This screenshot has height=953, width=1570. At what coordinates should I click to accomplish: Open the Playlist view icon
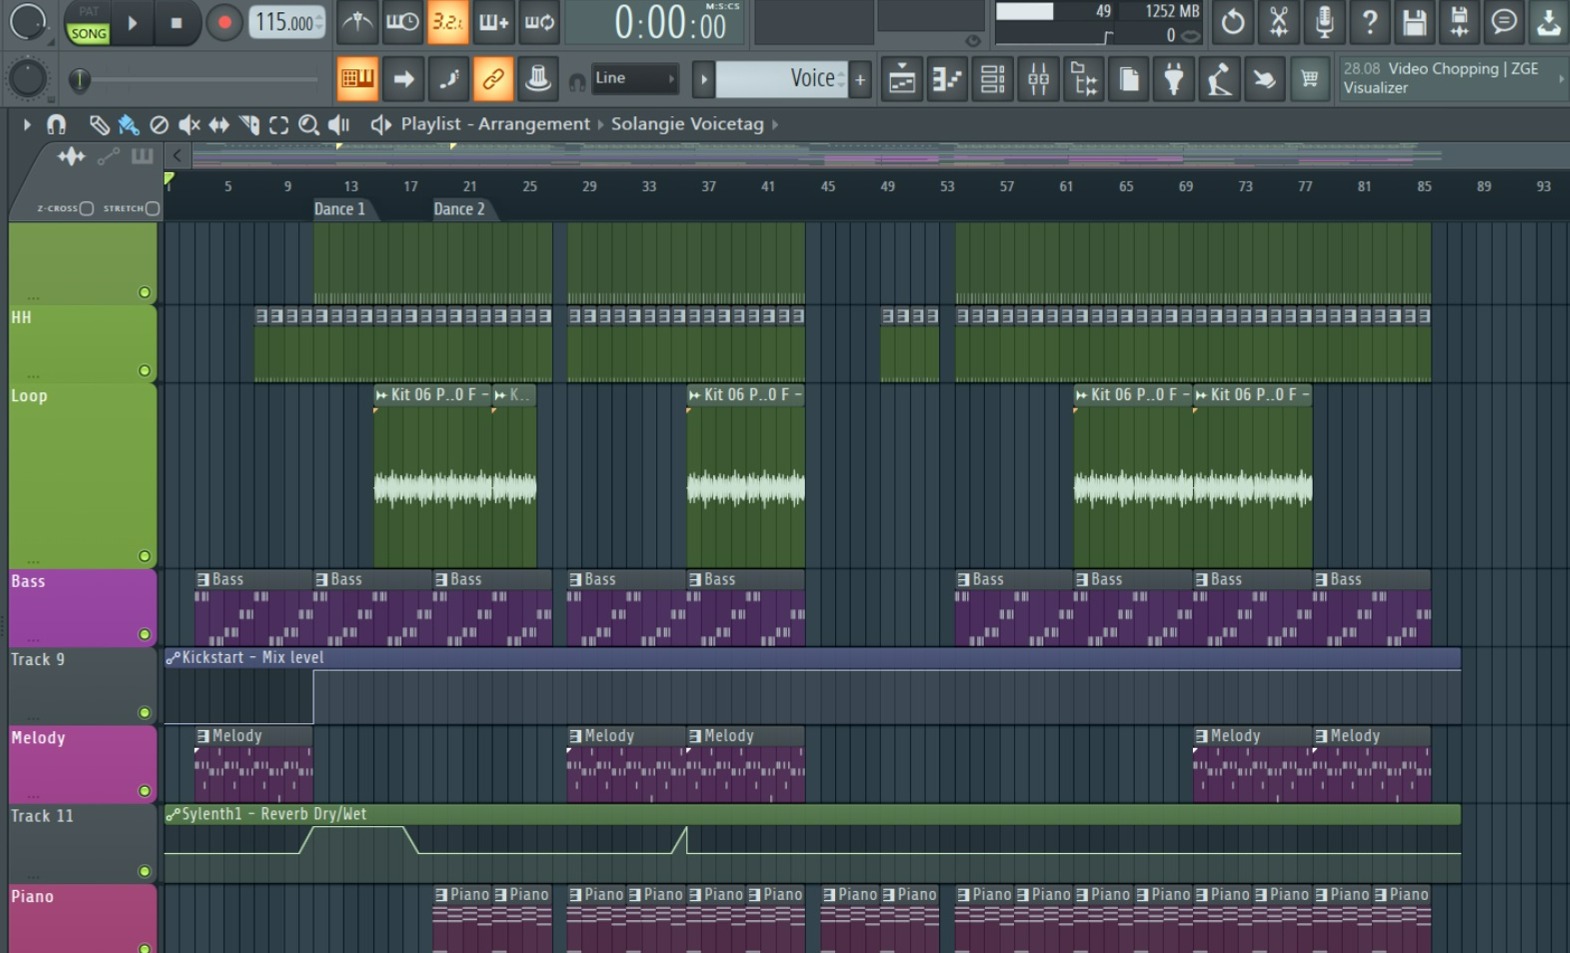point(901,79)
